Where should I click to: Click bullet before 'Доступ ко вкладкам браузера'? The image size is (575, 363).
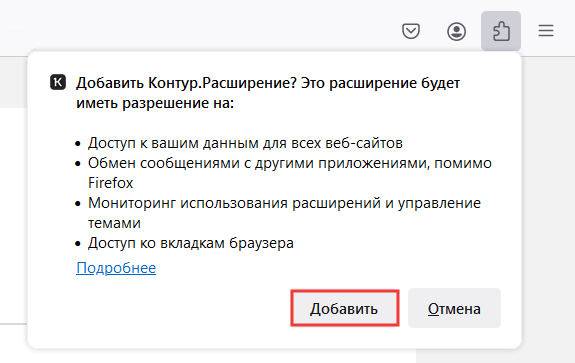click(78, 243)
